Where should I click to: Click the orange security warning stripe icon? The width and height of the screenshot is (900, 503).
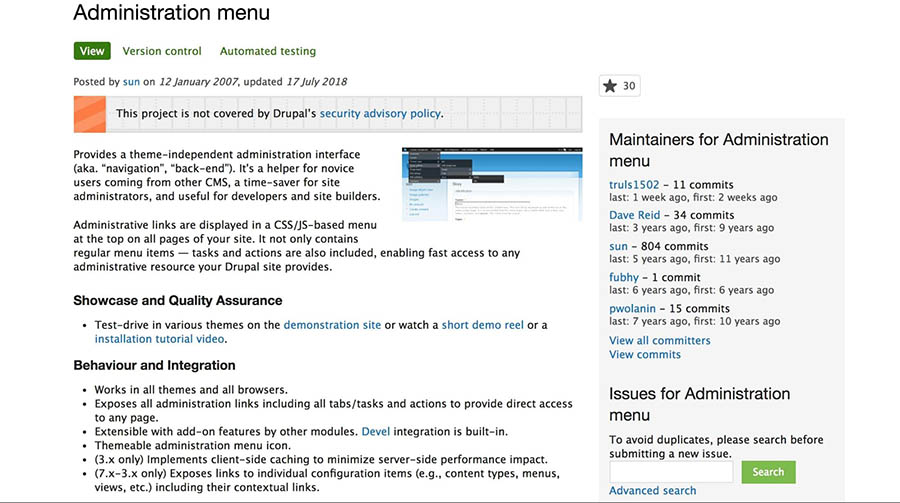click(x=90, y=114)
